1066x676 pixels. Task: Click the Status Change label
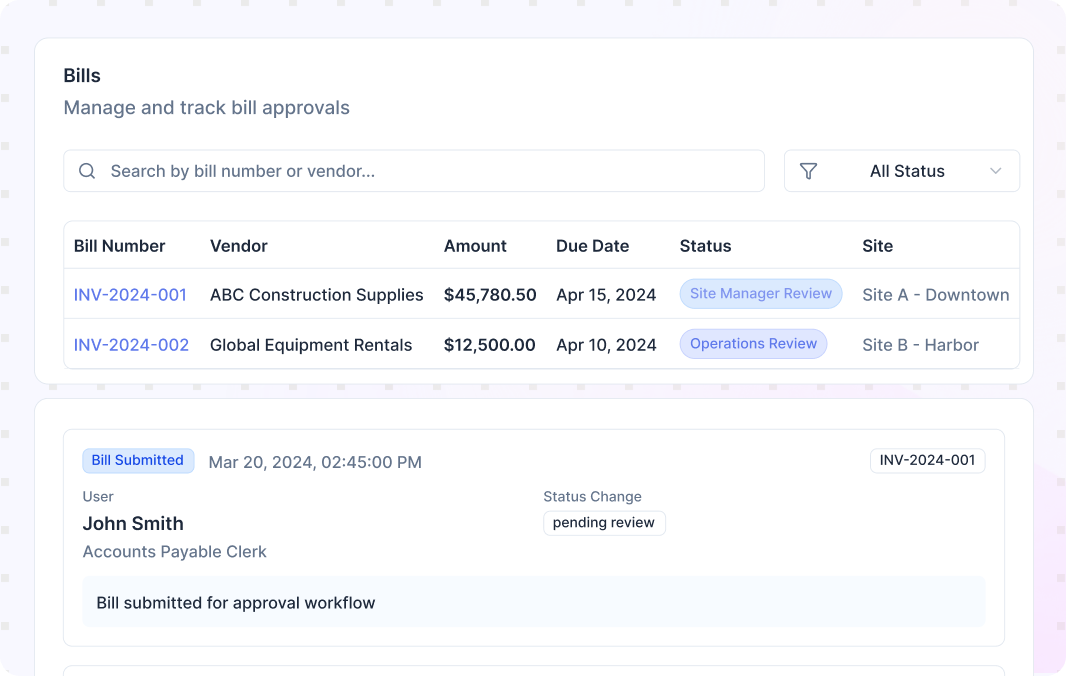pyautogui.click(x=592, y=496)
